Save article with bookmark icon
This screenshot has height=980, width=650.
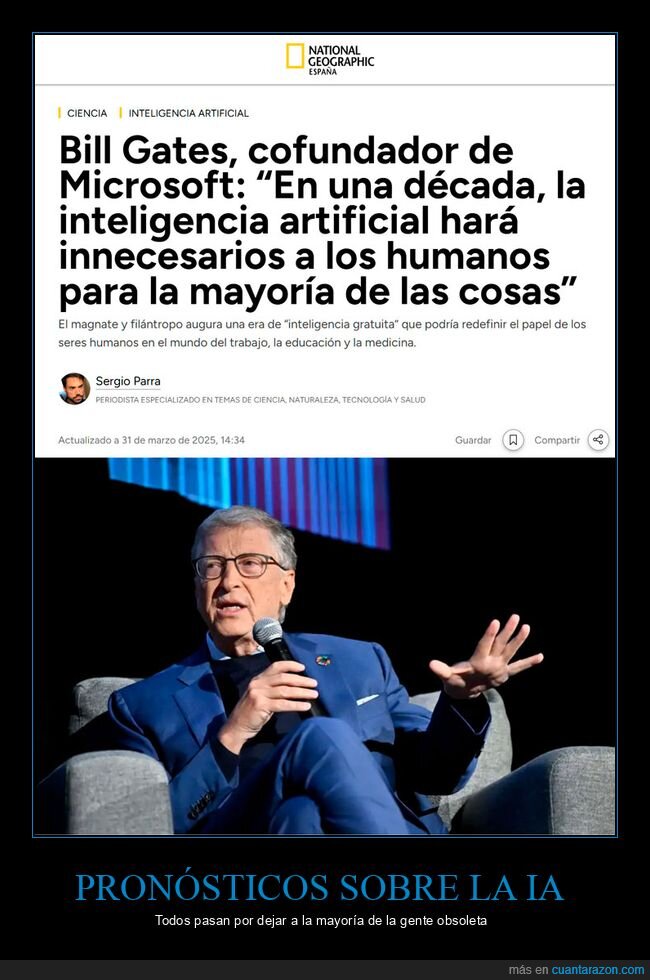(513, 440)
